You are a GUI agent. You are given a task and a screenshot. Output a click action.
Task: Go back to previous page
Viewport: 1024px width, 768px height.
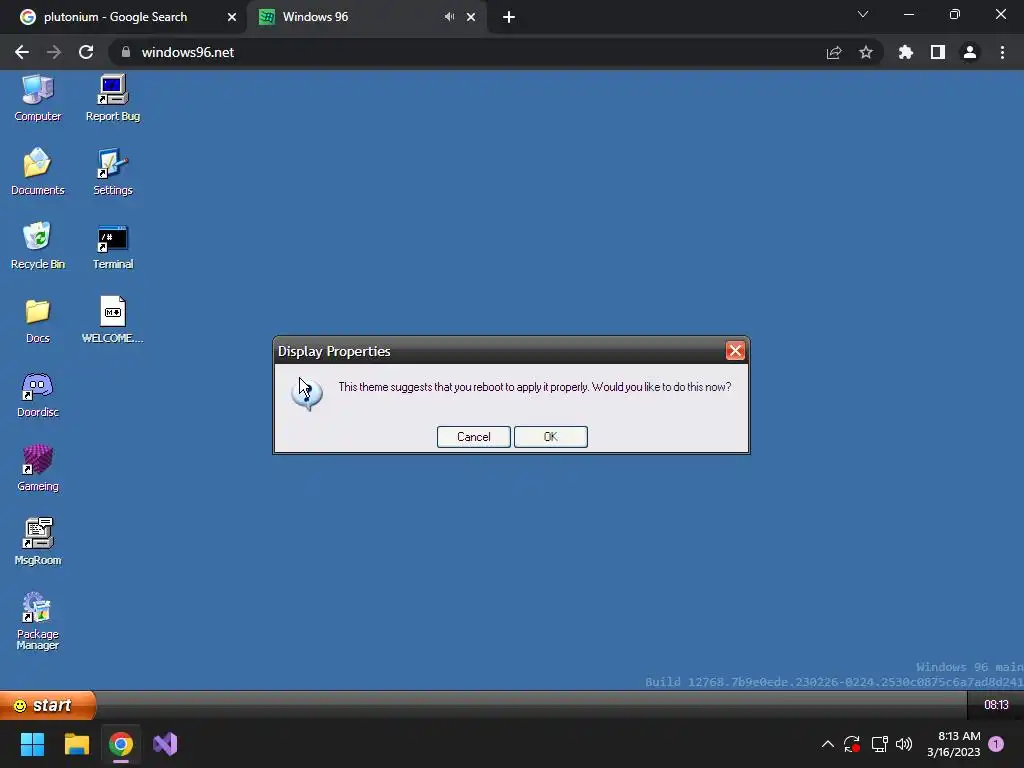(22, 52)
